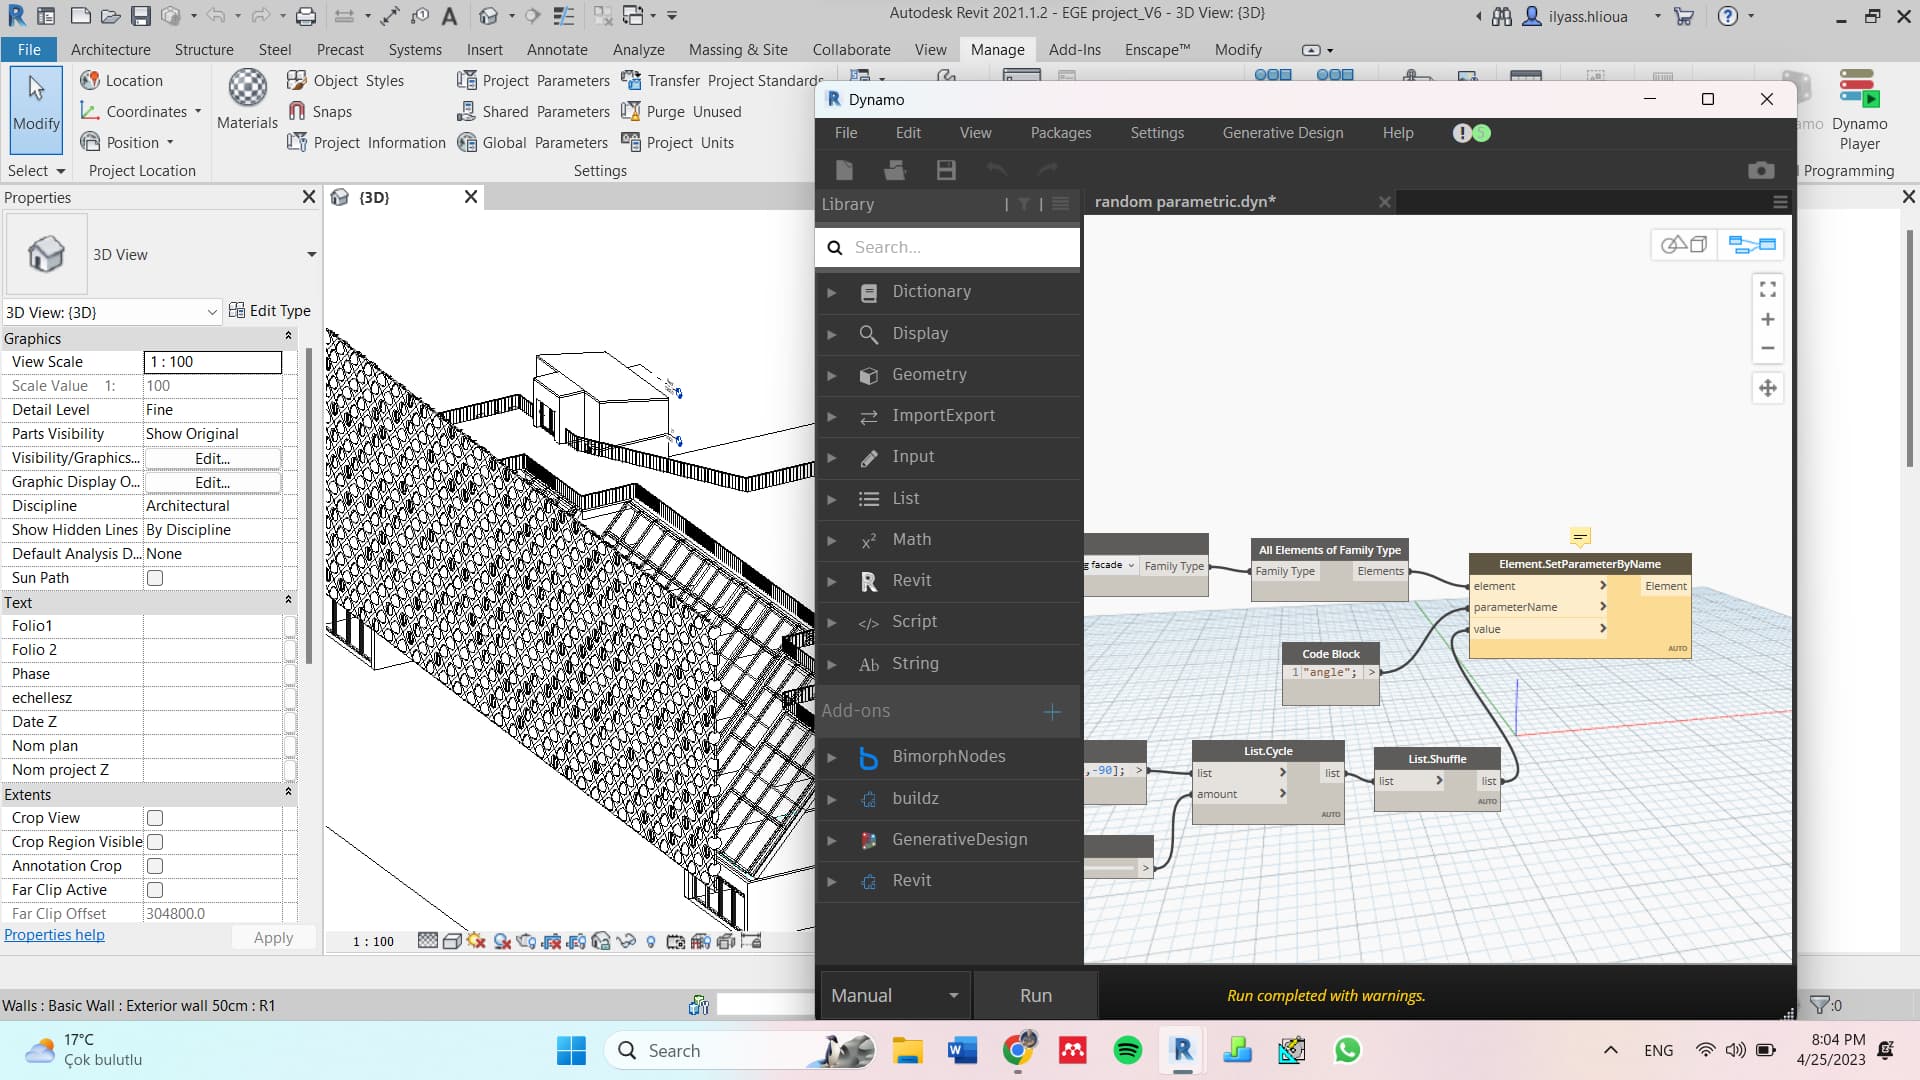Click Edit Type in Properties panel
Viewport: 1920px width, 1080px height.
(x=270, y=311)
